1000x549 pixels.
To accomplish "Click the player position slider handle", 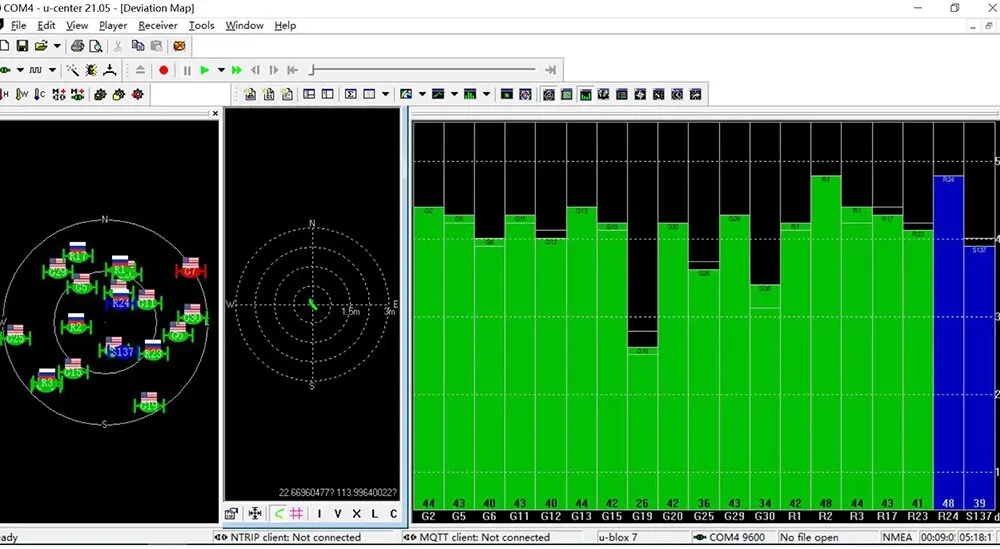I will point(312,70).
